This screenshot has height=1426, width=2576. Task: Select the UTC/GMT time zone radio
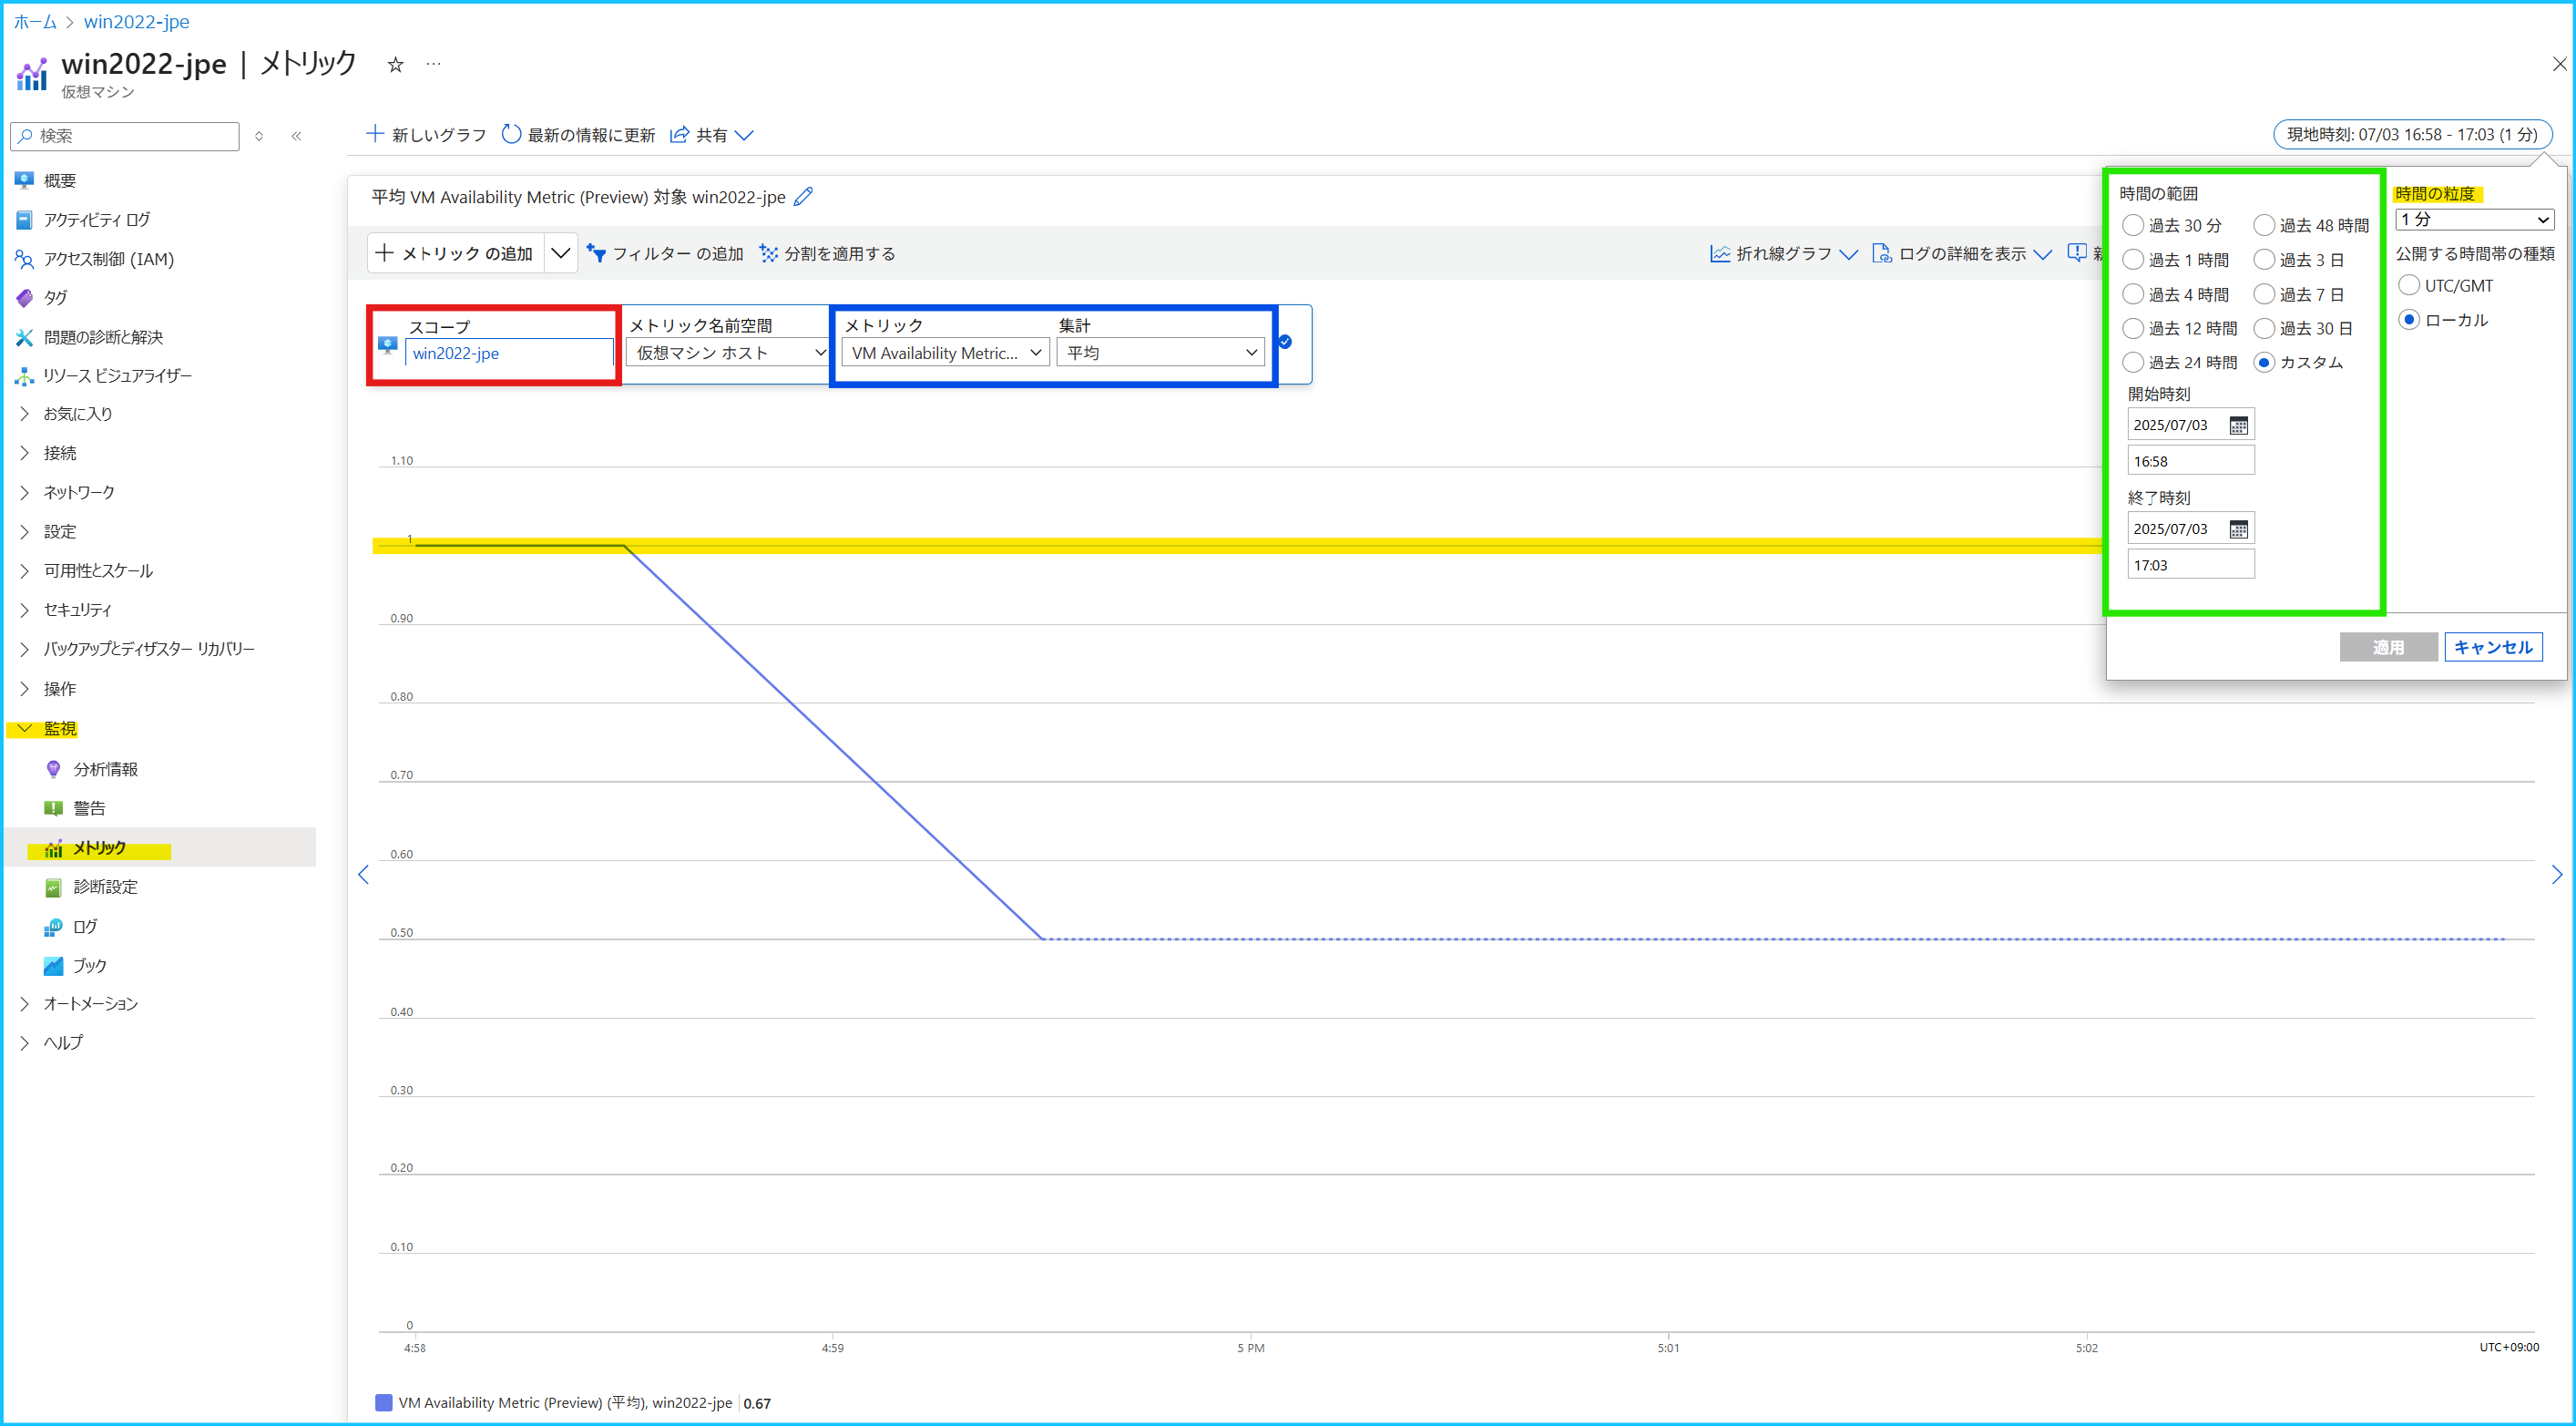point(2409,286)
